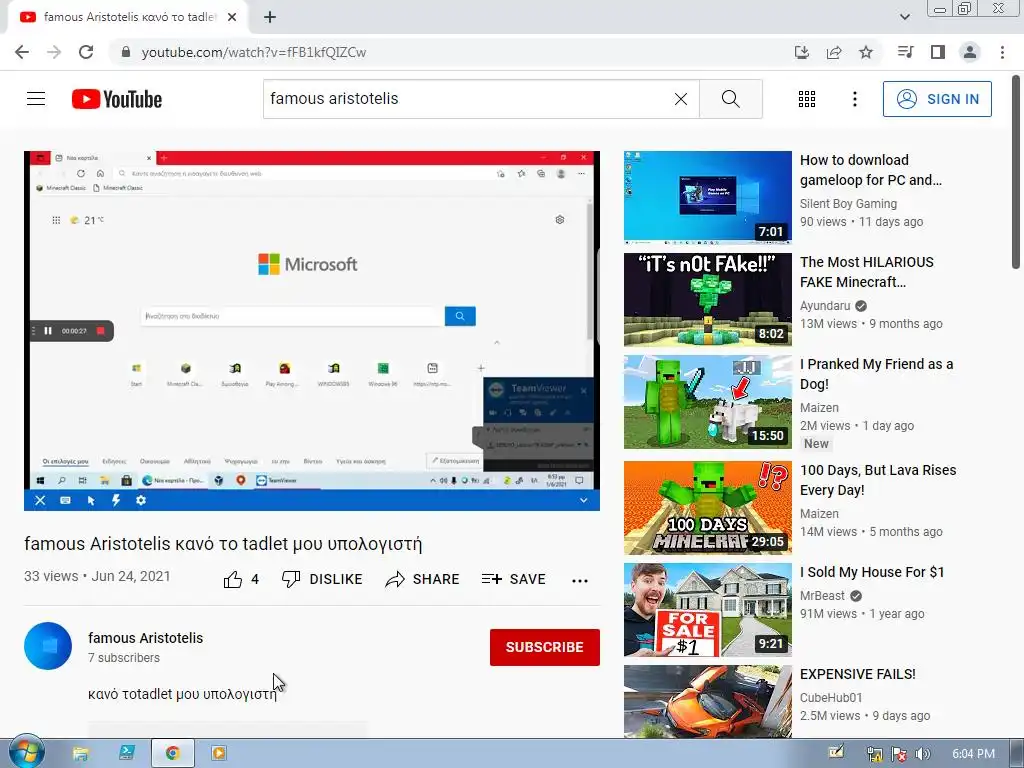This screenshot has width=1024, height=768.
Task: Click the '33 views • Jun 24, 2021' text
Action: tap(97, 577)
